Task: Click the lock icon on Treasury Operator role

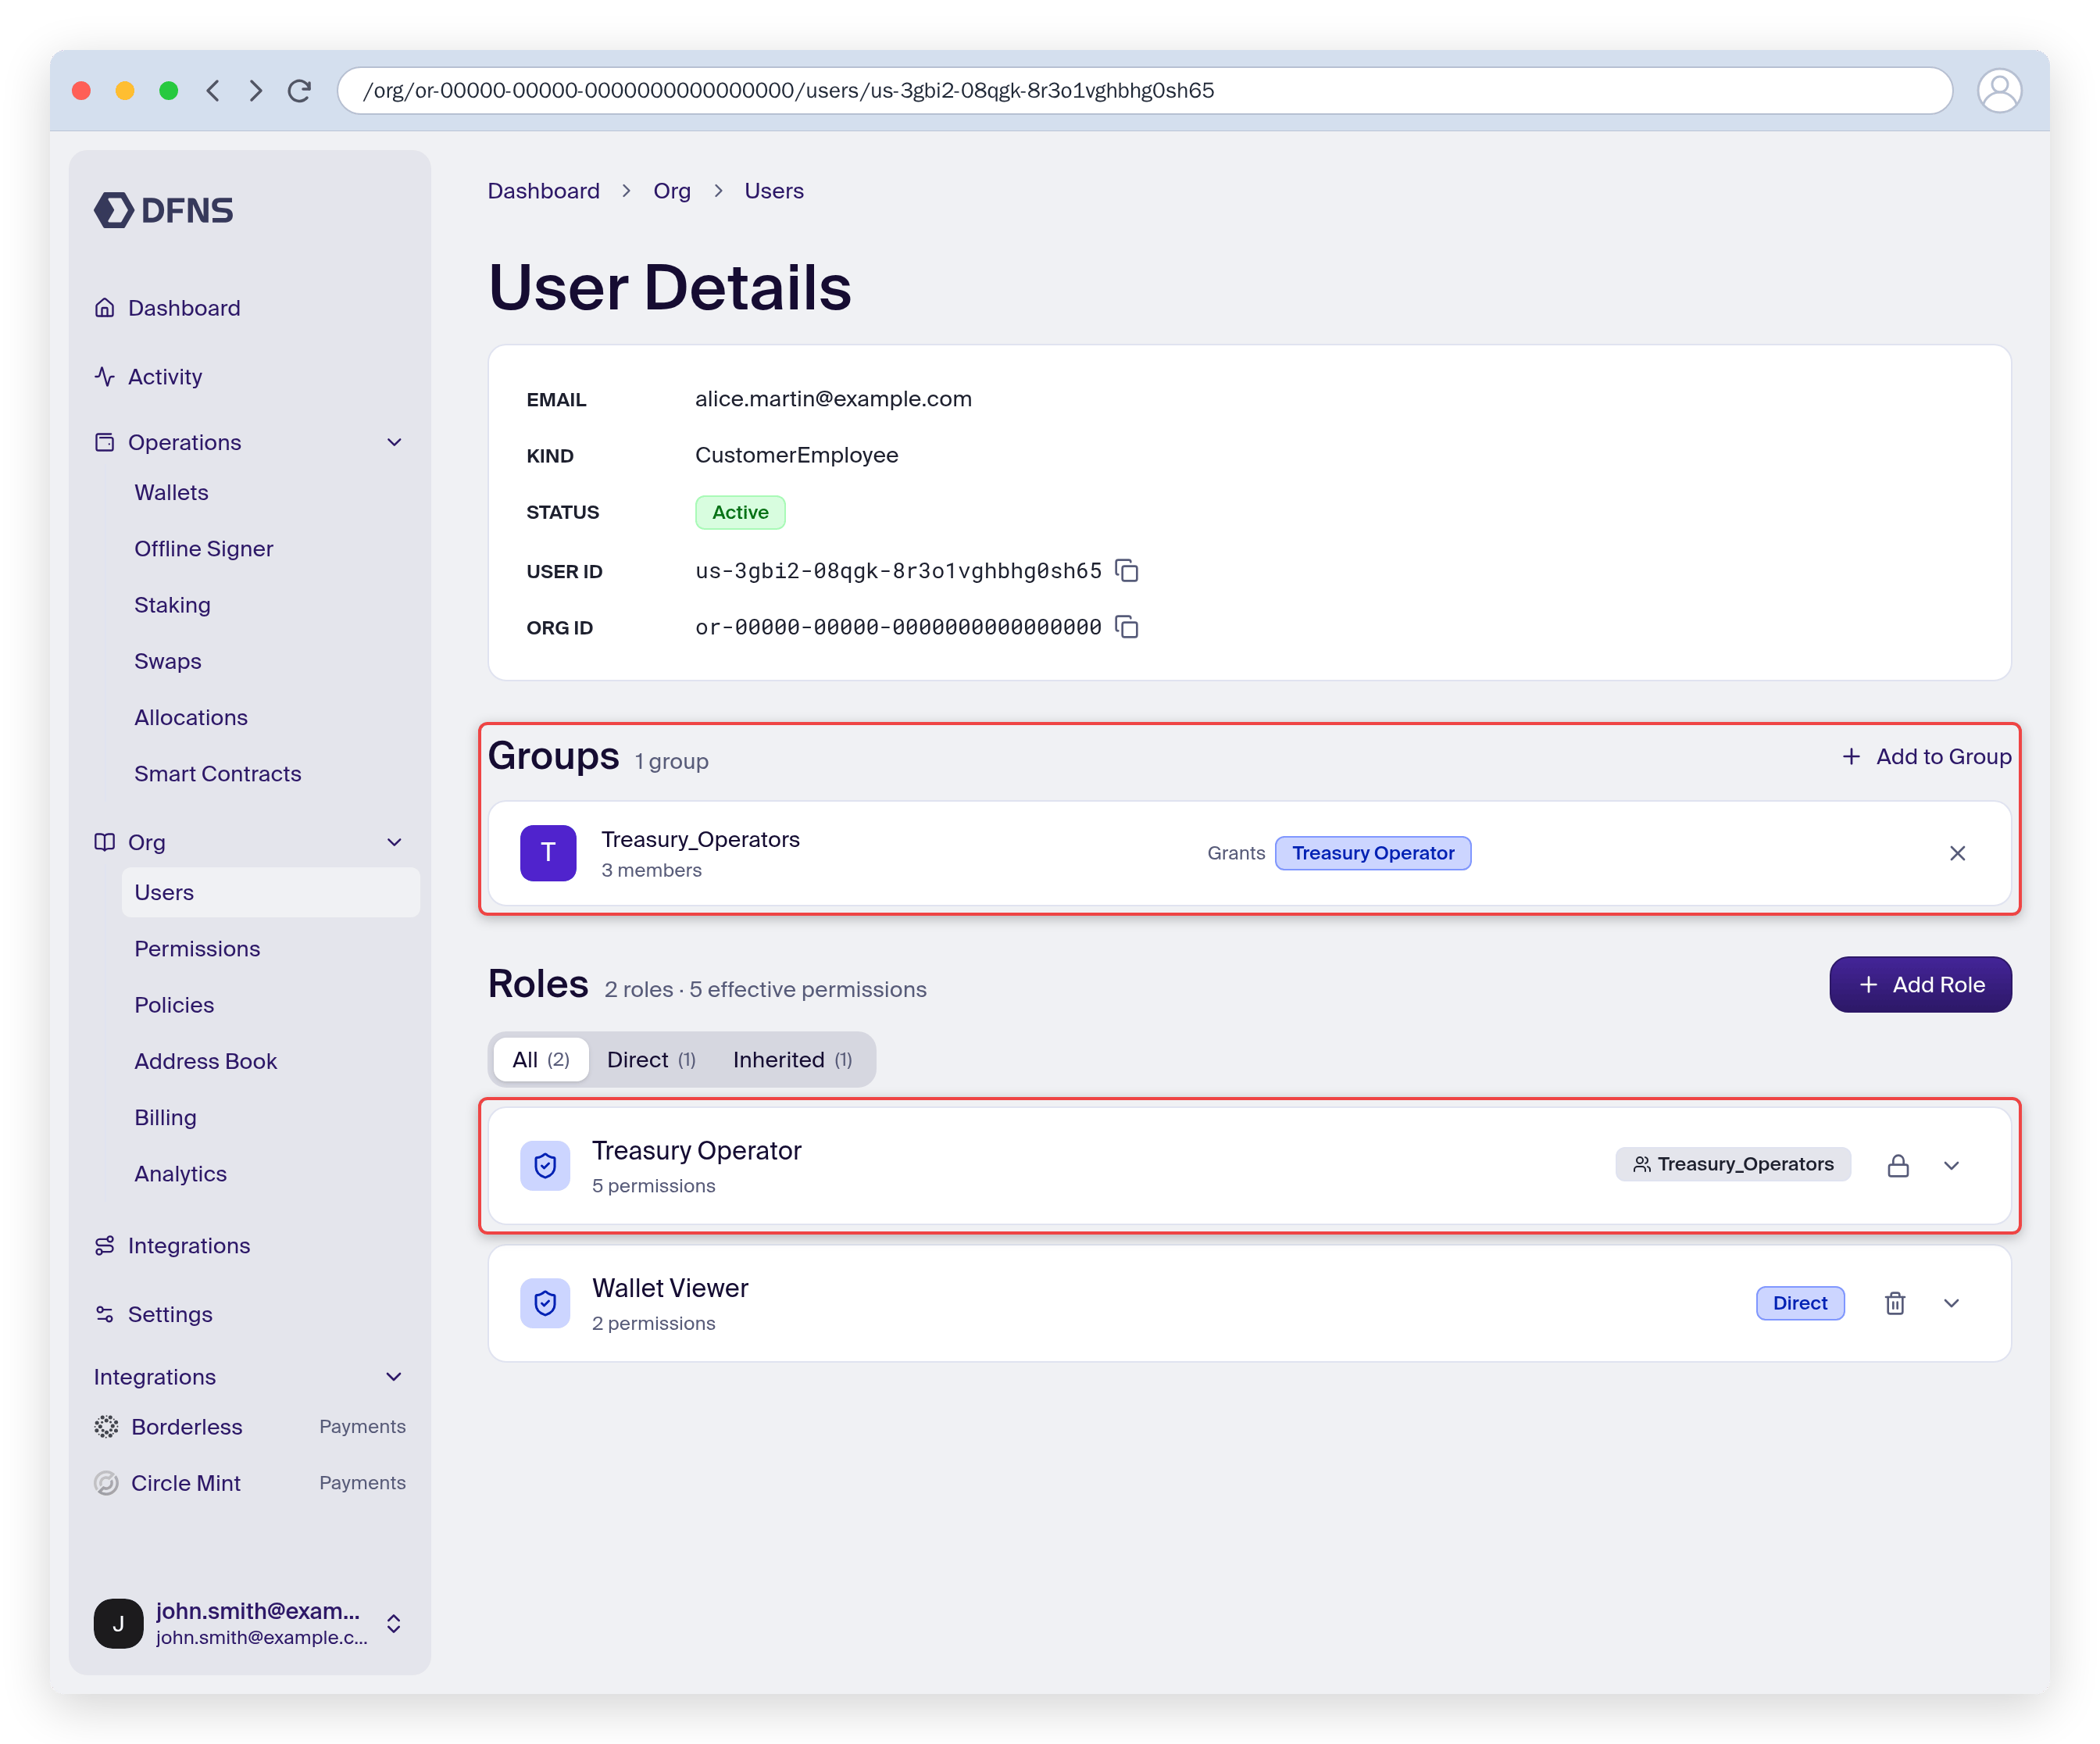Action: pos(1897,1165)
